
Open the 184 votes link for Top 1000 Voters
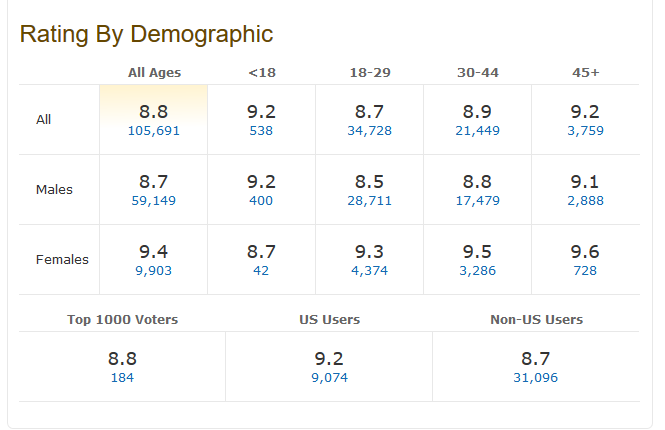[x=122, y=378]
